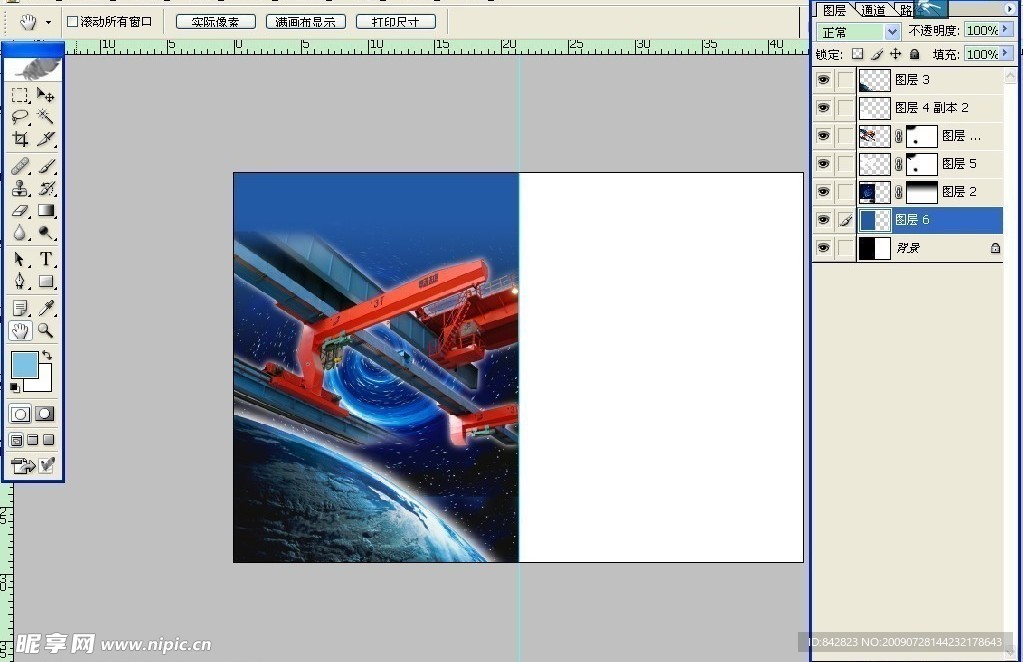Click the 不透明度 100% value field
Screen dimensions: 1023x662
(x=982, y=30)
